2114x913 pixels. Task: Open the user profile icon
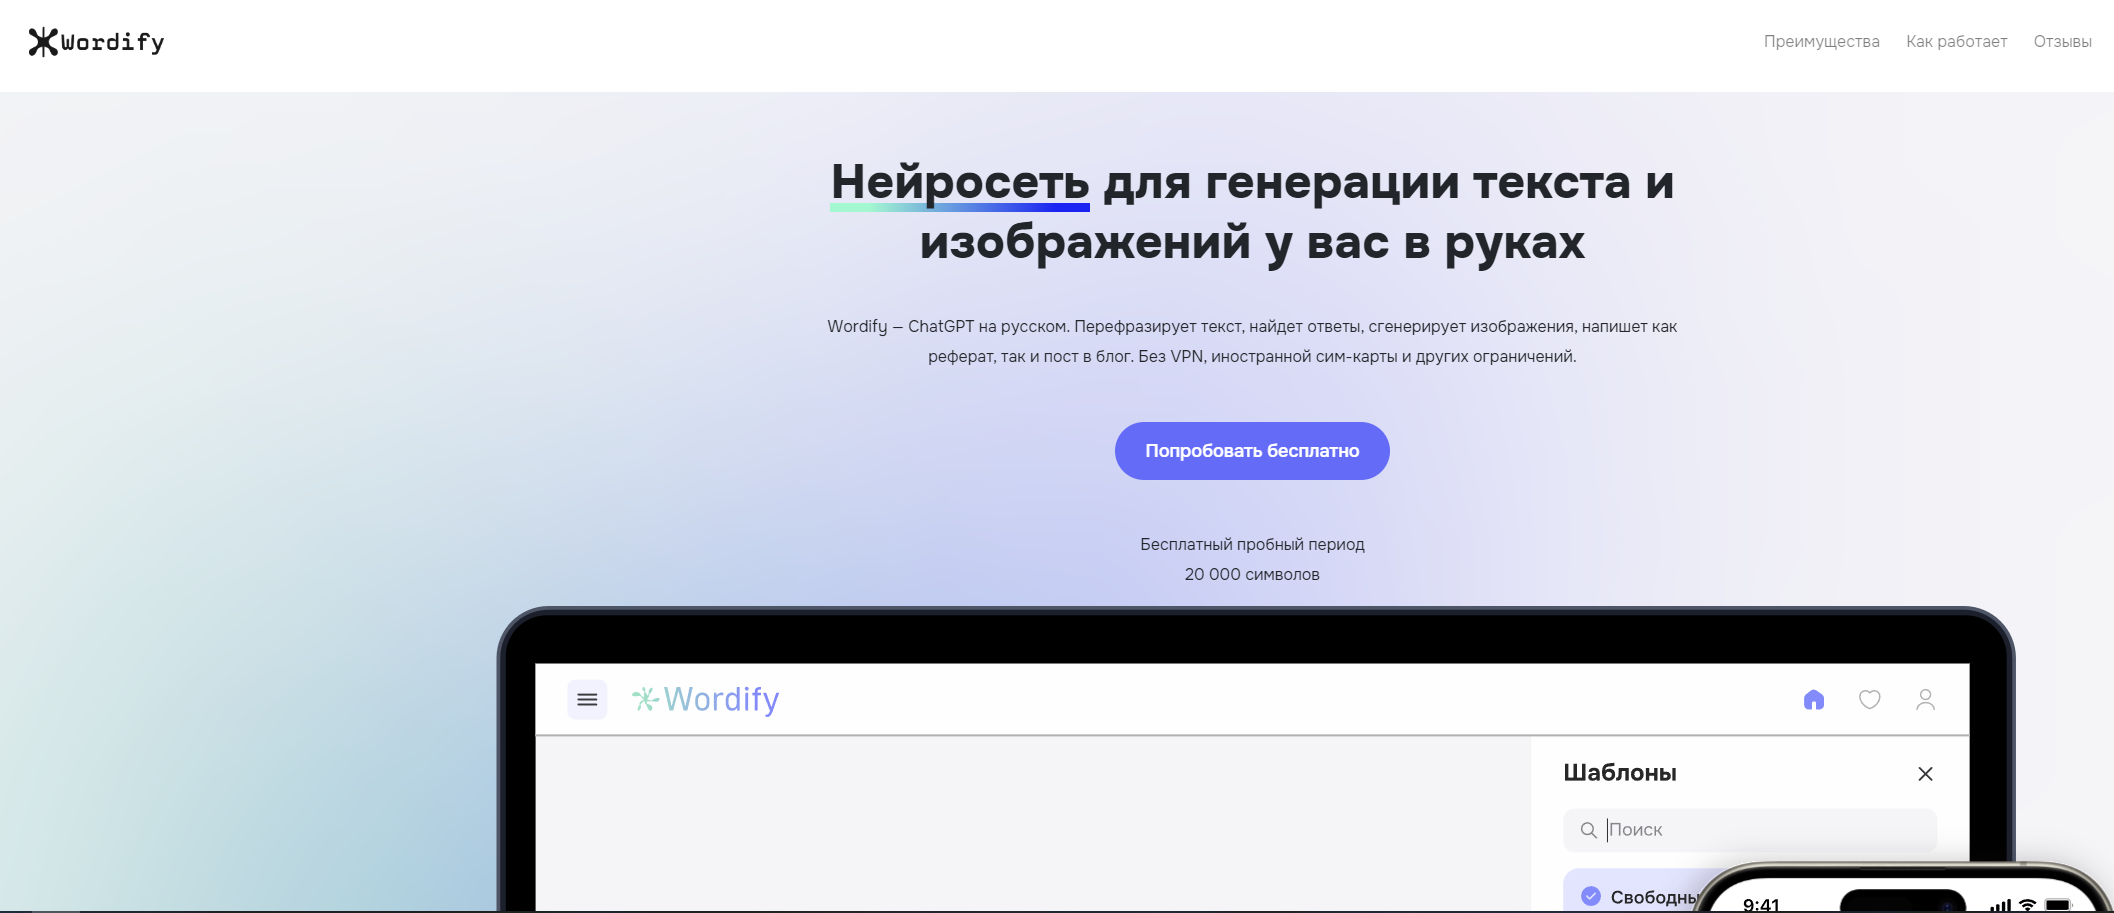pos(1925,700)
